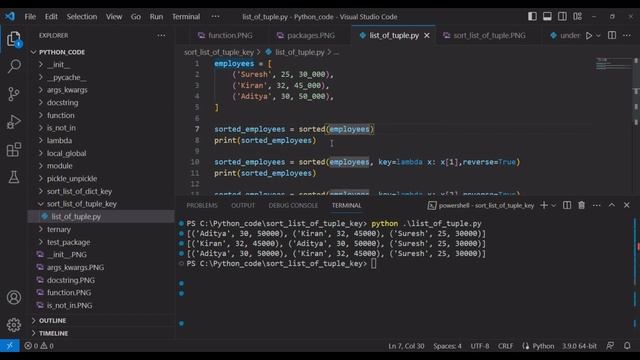Click list_of_tuple.py breadcrumb
Image resolution: width=640 pixels, height=360 pixels.
pyautogui.click(x=300, y=52)
